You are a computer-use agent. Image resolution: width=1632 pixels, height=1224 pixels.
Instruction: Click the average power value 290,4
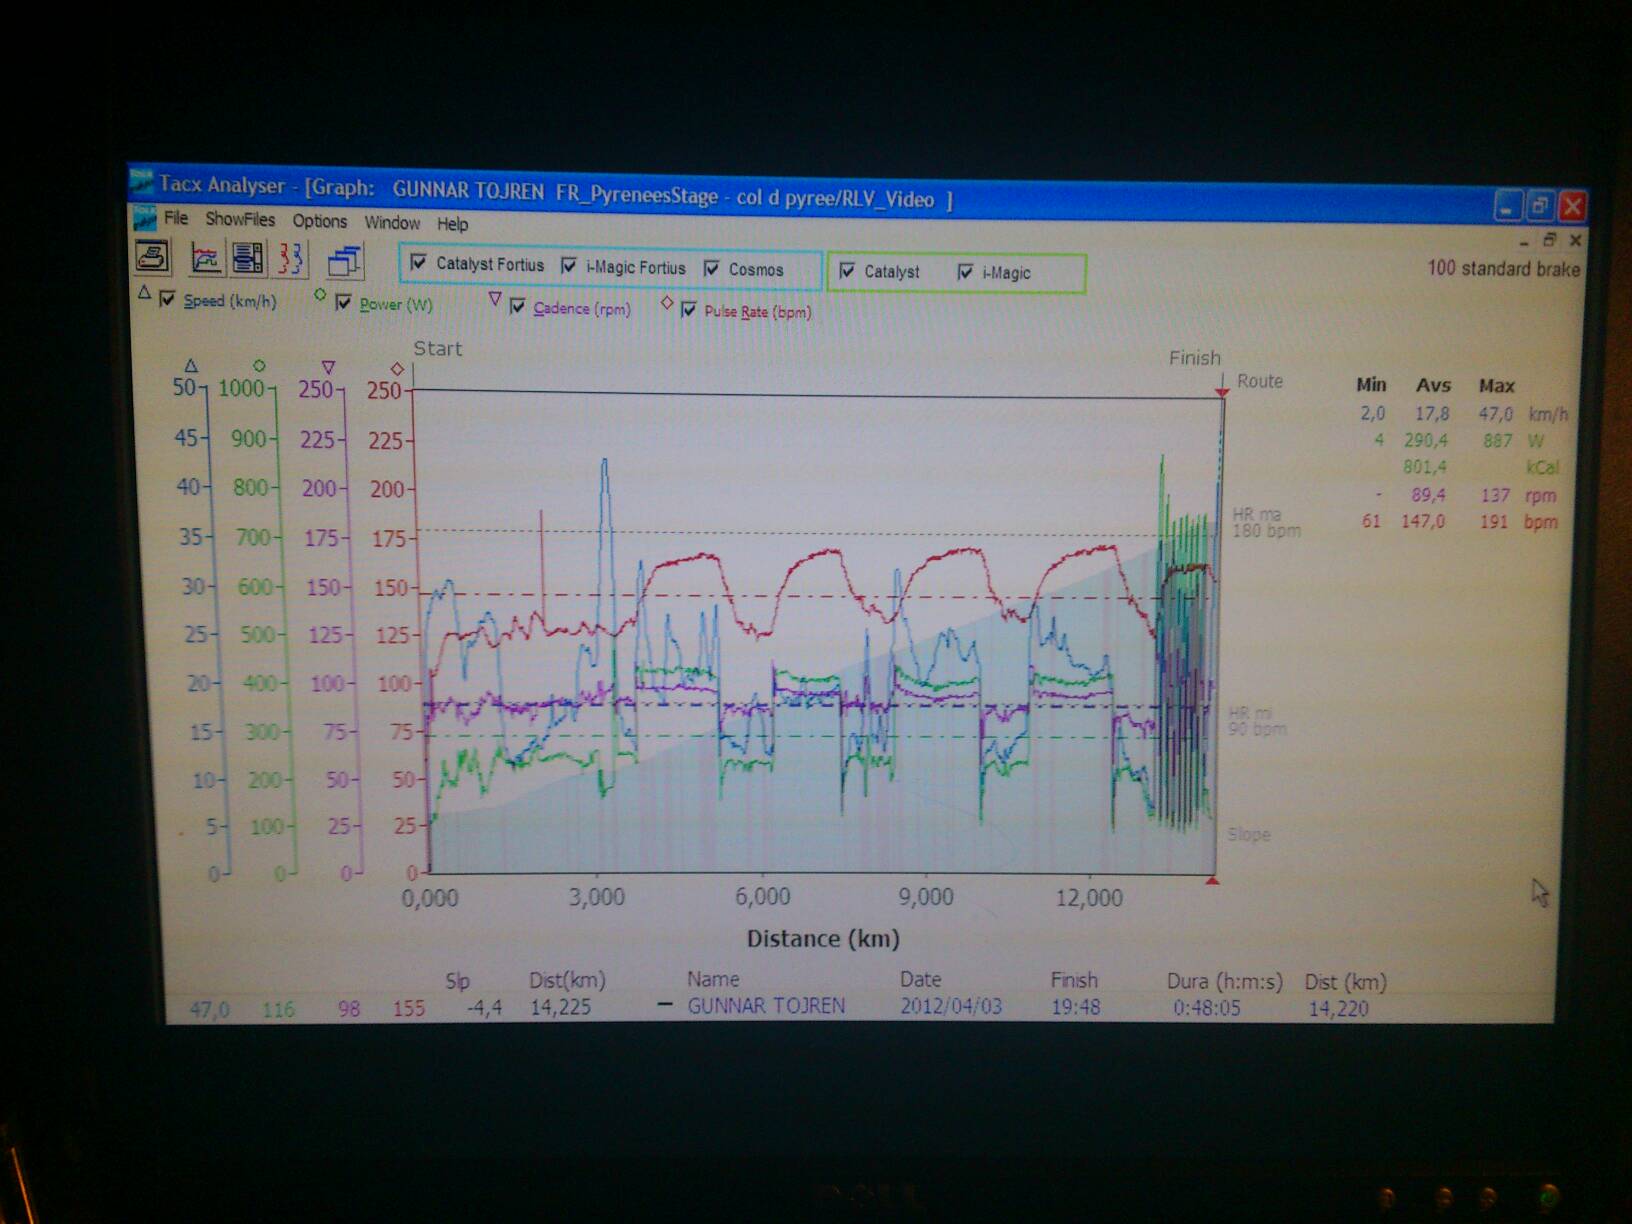coord(1425,440)
